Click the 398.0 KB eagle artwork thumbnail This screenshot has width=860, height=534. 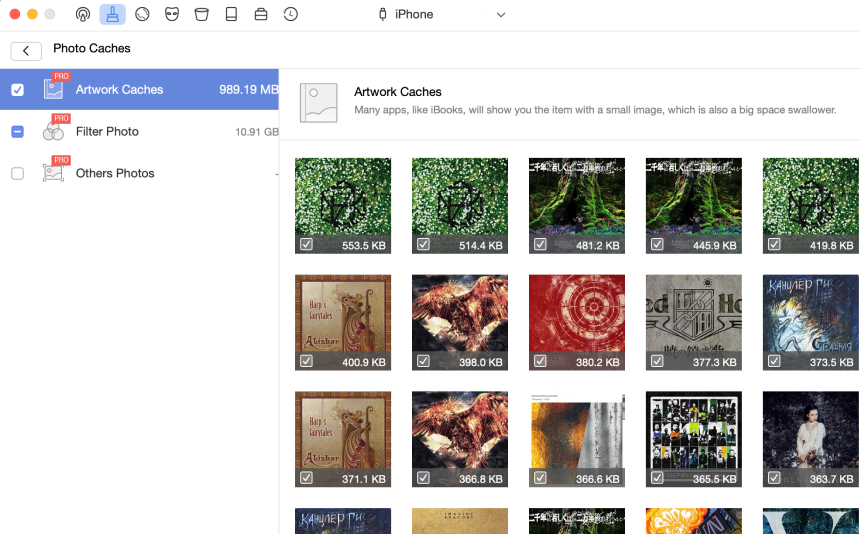pyautogui.click(x=460, y=315)
